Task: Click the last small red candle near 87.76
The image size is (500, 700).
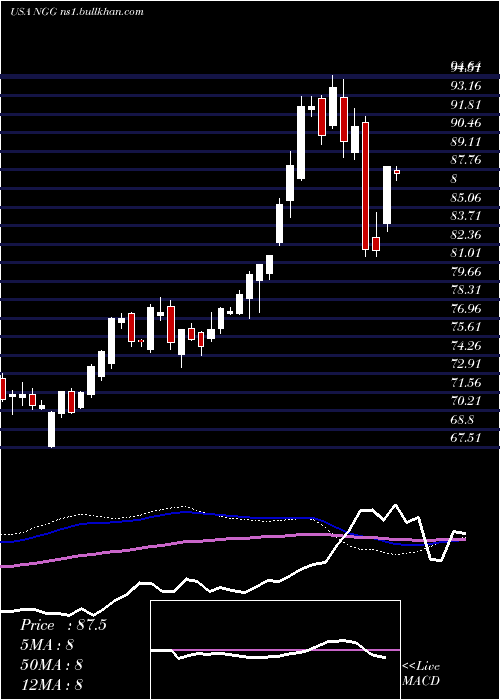Action: [396, 172]
